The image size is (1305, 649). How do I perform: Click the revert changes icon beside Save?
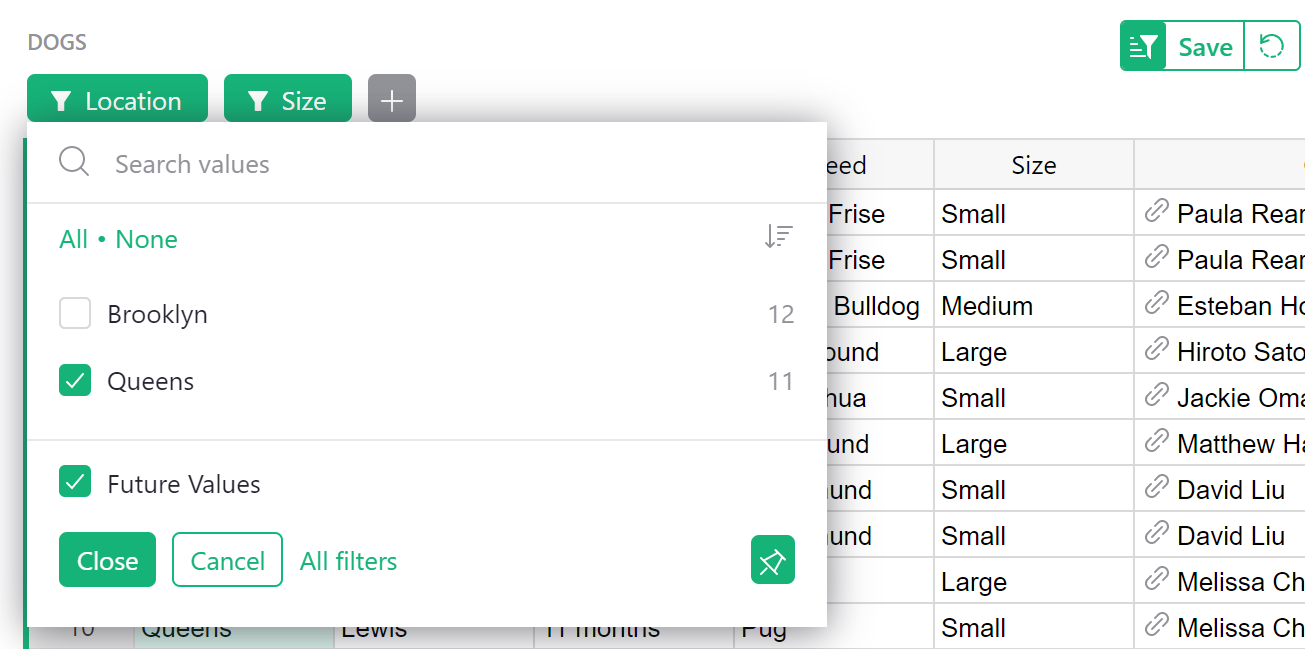pyautogui.click(x=1272, y=45)
